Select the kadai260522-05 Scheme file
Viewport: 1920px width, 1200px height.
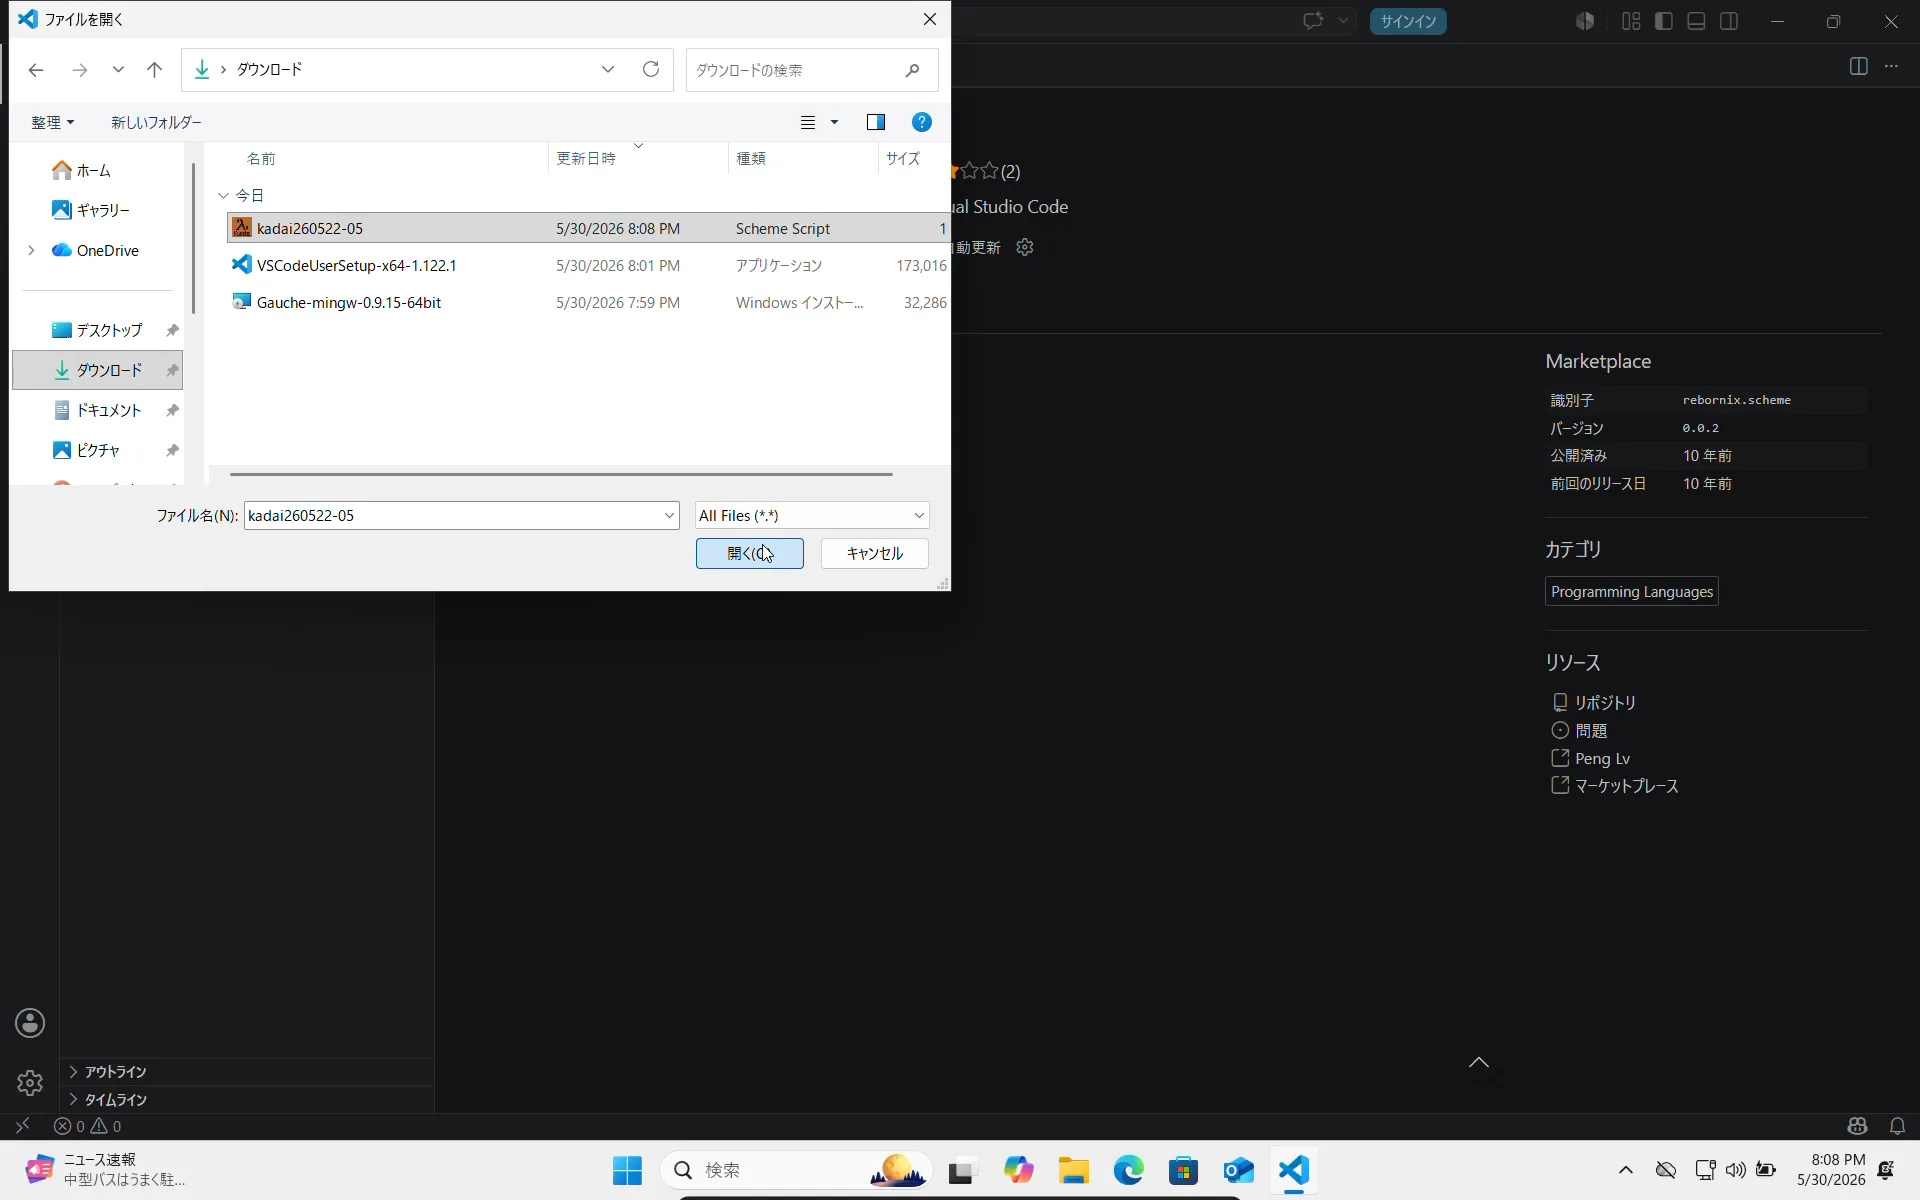click(x=588, y=228)
